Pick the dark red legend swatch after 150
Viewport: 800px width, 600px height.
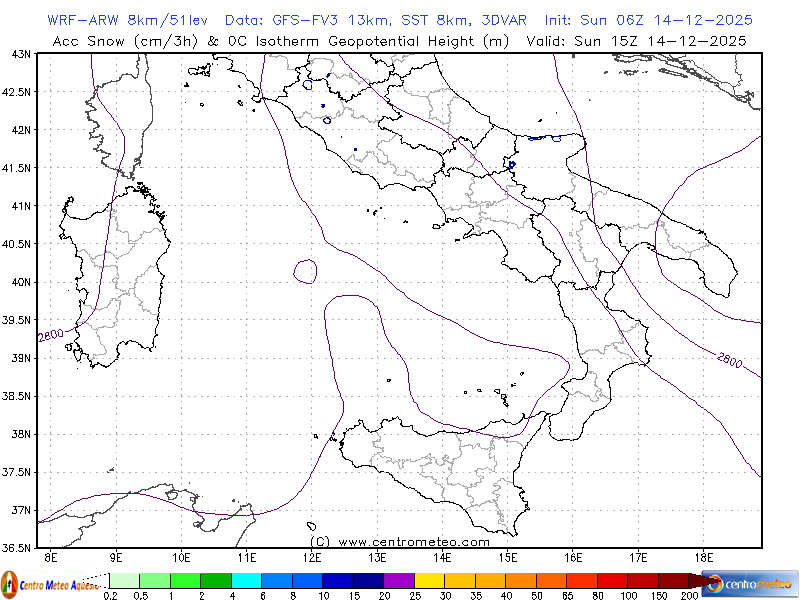click(x=673, y=580)
